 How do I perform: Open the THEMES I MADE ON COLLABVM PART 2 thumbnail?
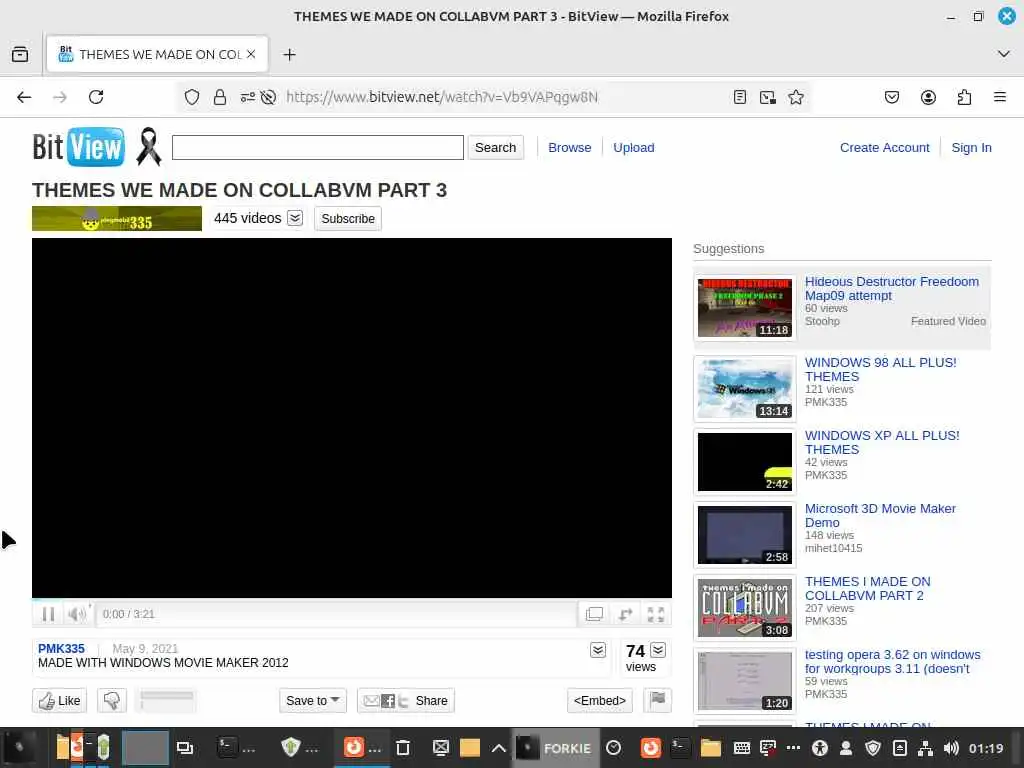(x=744, y=608)
